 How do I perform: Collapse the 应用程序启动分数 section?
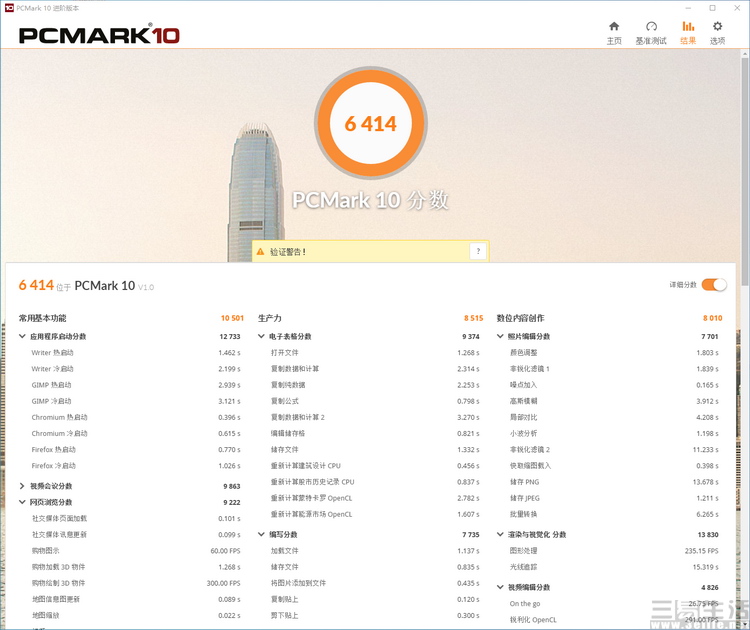tap(22, 336)
